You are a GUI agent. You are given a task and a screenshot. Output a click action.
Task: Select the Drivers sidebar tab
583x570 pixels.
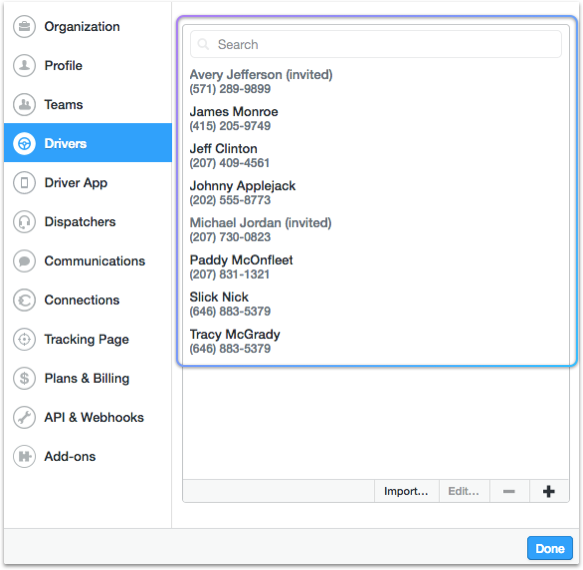(88, 143)
